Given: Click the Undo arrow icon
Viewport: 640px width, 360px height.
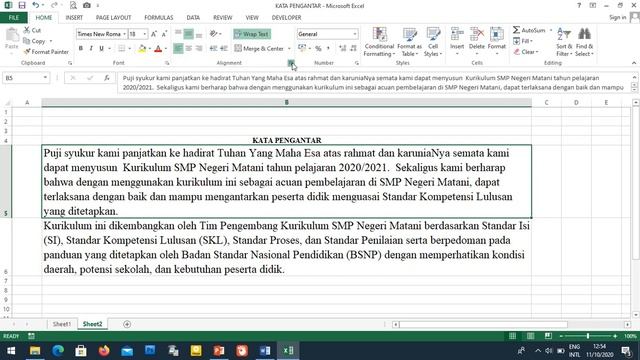Looking at the screenshot, I should [36, 5].
